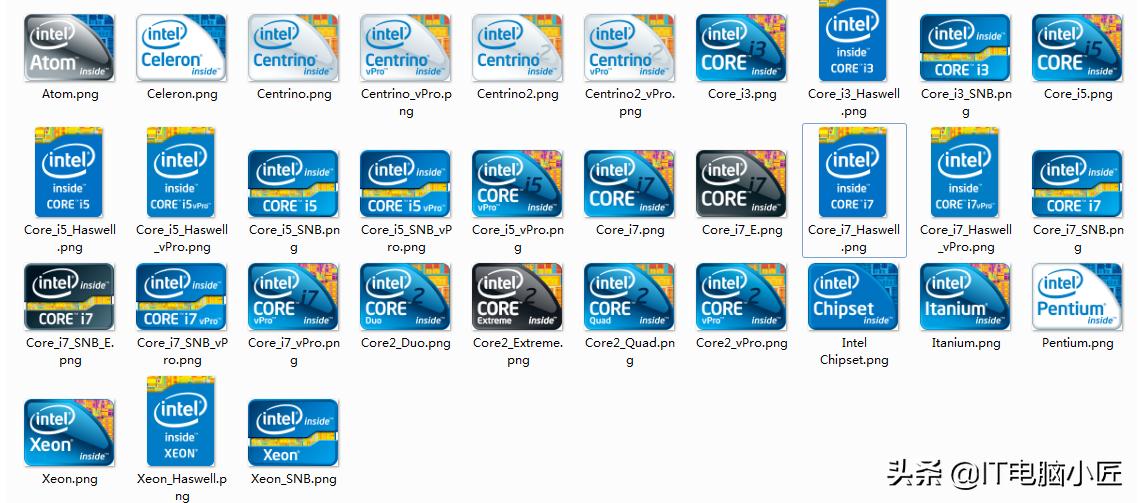
Task: Click the Intel Chipset.png file name
Action: point(854,351)
